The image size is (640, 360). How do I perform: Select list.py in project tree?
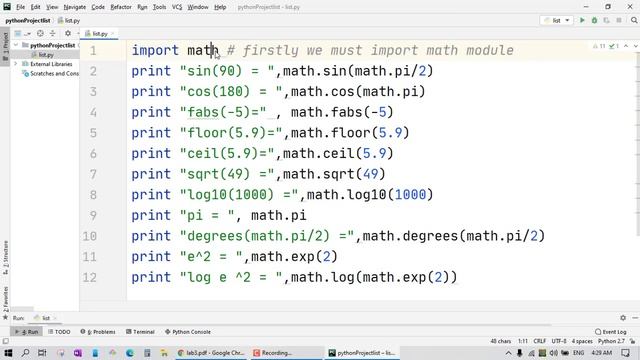click(x=46, y=55)
